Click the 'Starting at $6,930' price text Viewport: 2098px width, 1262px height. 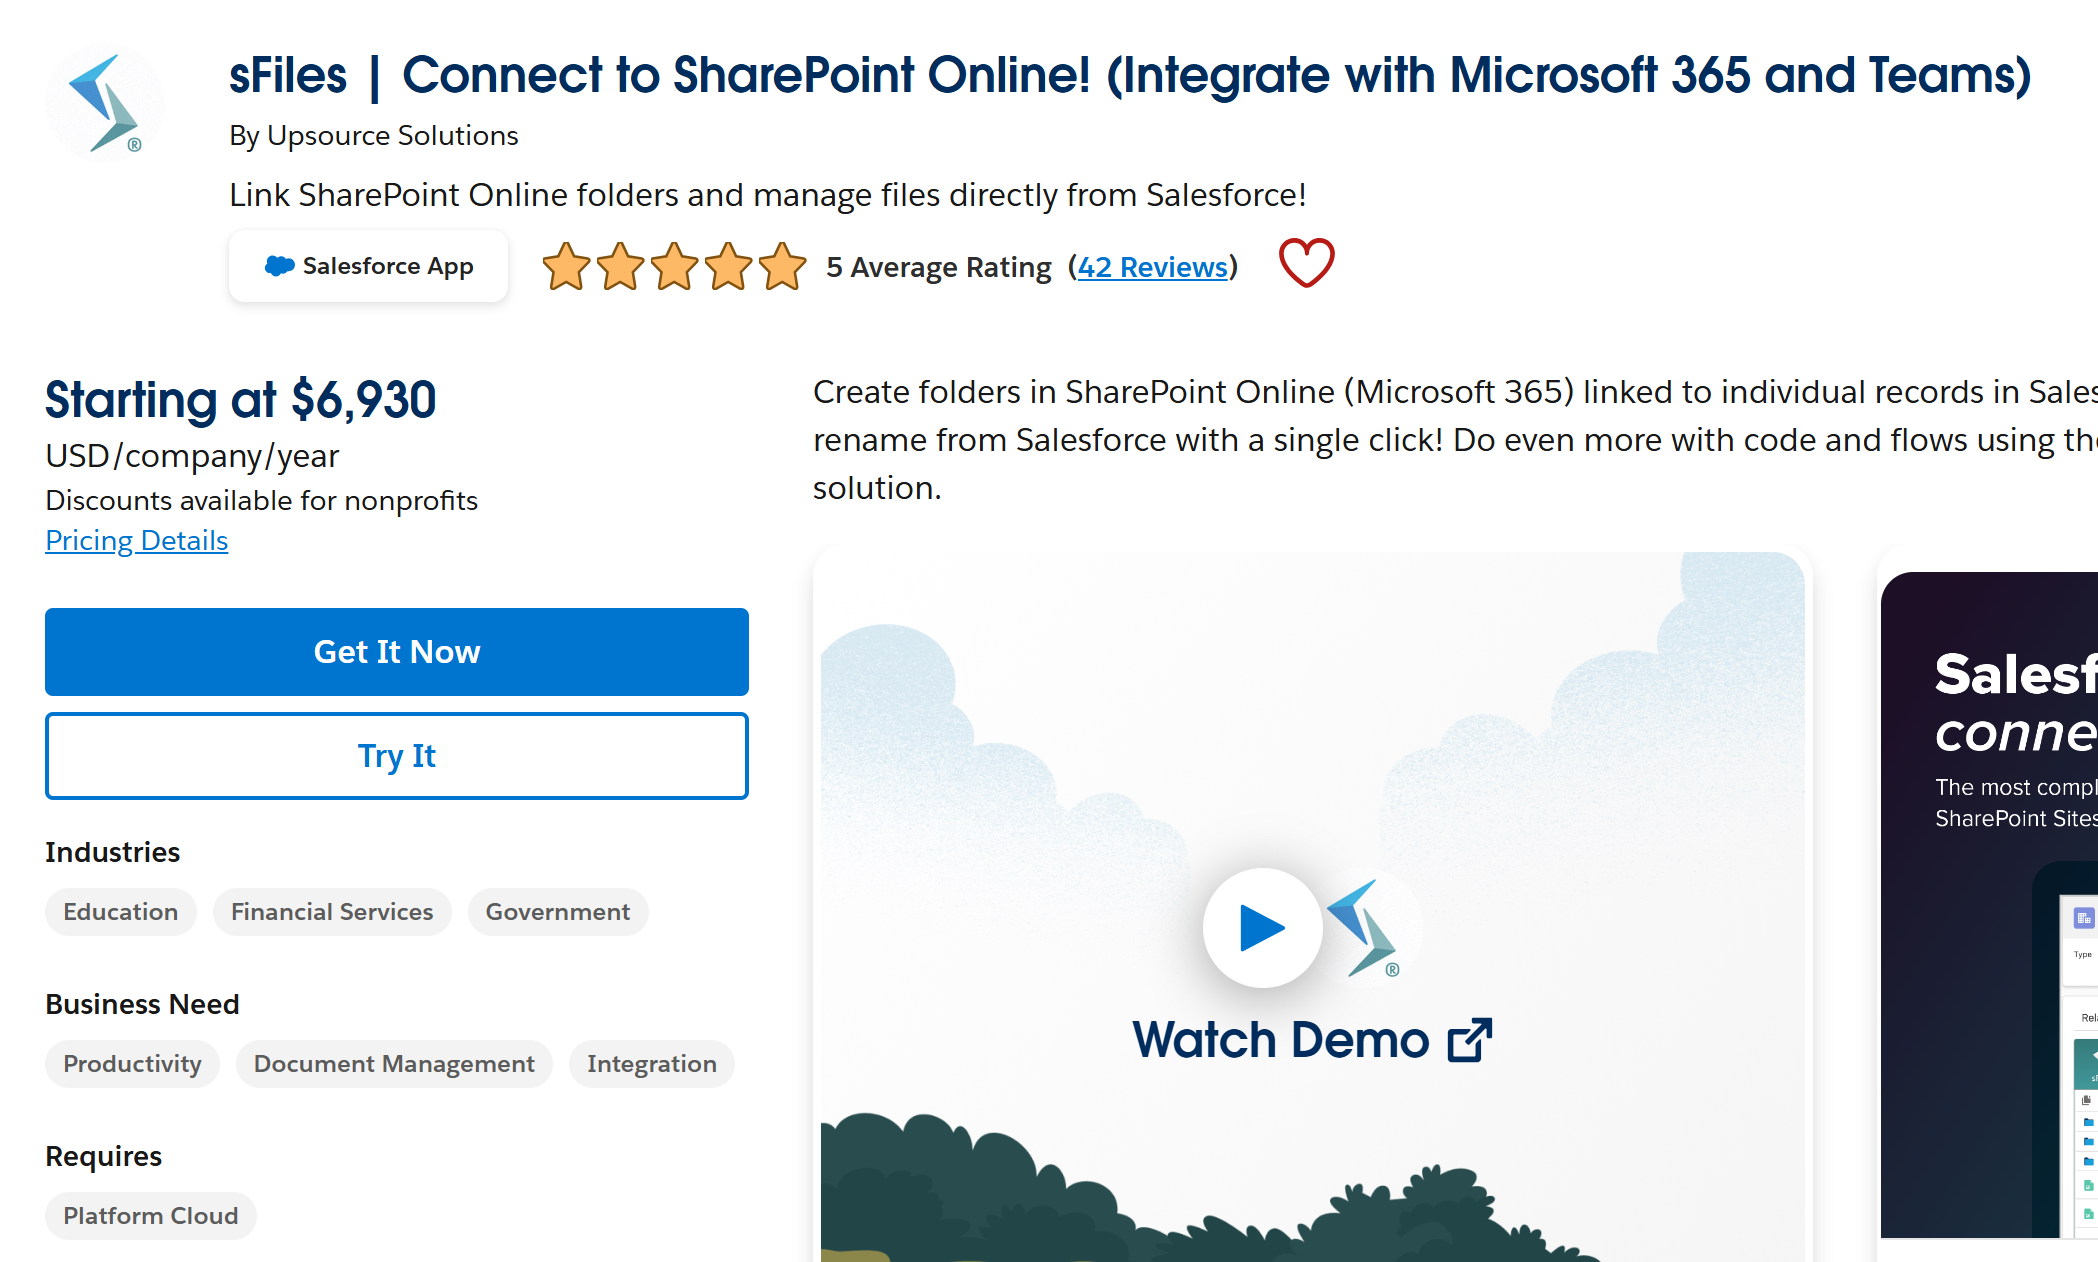click(241, 400)
